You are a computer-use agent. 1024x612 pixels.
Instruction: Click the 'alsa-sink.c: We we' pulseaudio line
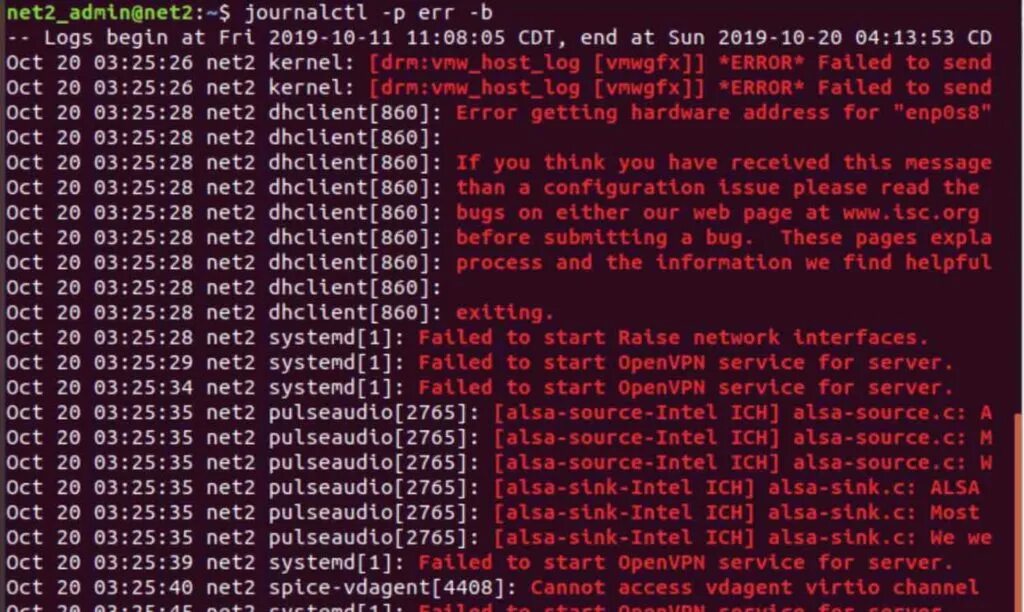tap(499, 538)
